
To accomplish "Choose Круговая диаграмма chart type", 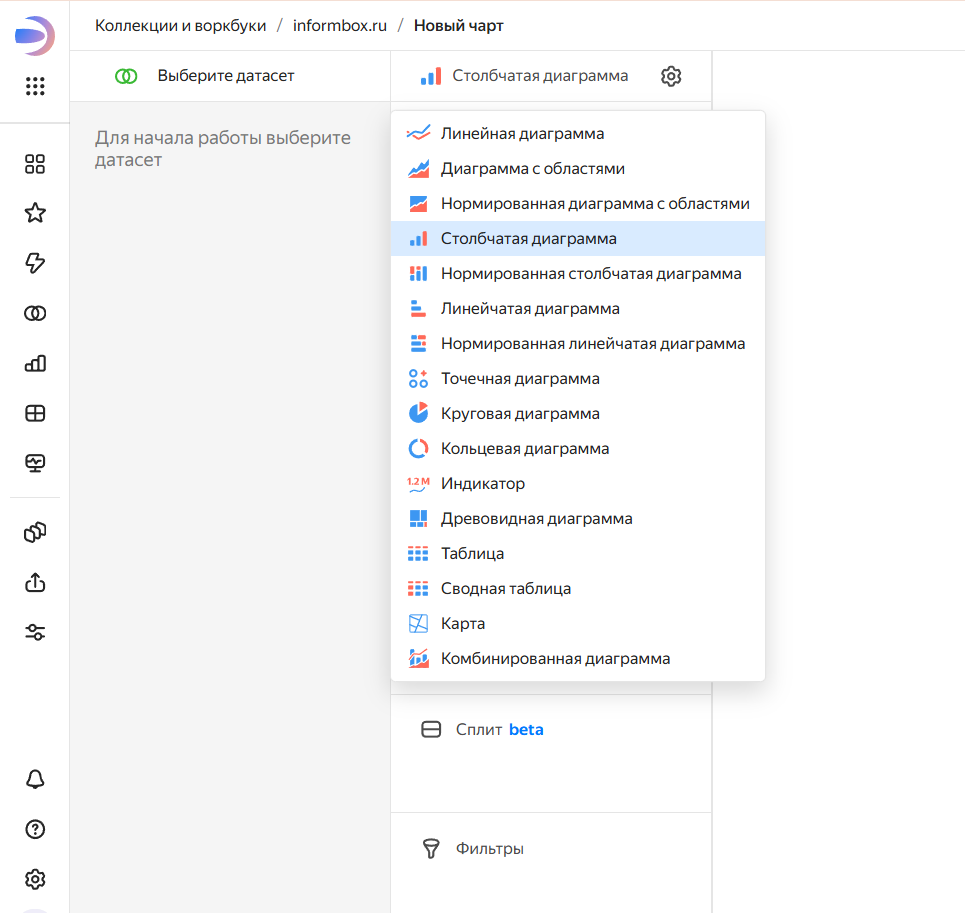I will pyautogui.click(x=520, y=414).
